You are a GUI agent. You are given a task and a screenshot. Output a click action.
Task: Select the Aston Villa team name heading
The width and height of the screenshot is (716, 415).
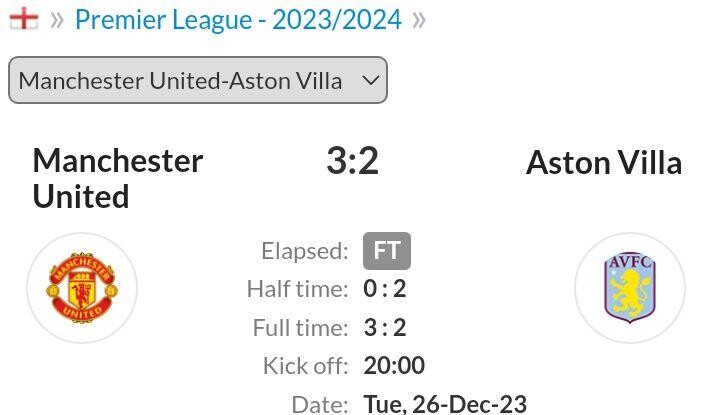604,163
